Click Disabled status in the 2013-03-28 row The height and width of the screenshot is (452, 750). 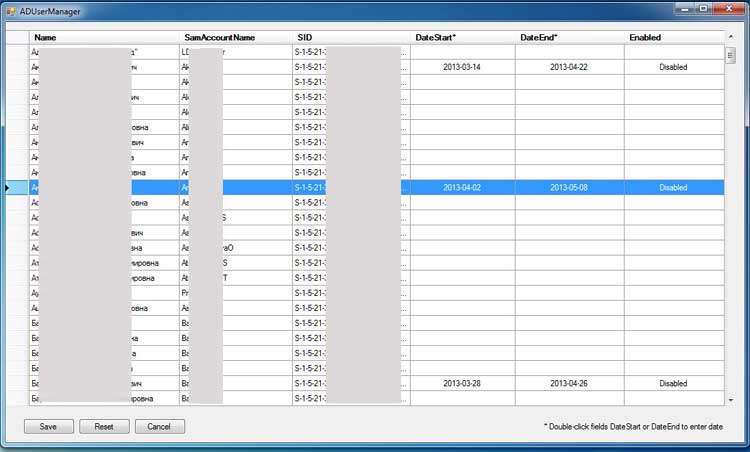click(672, 383)
